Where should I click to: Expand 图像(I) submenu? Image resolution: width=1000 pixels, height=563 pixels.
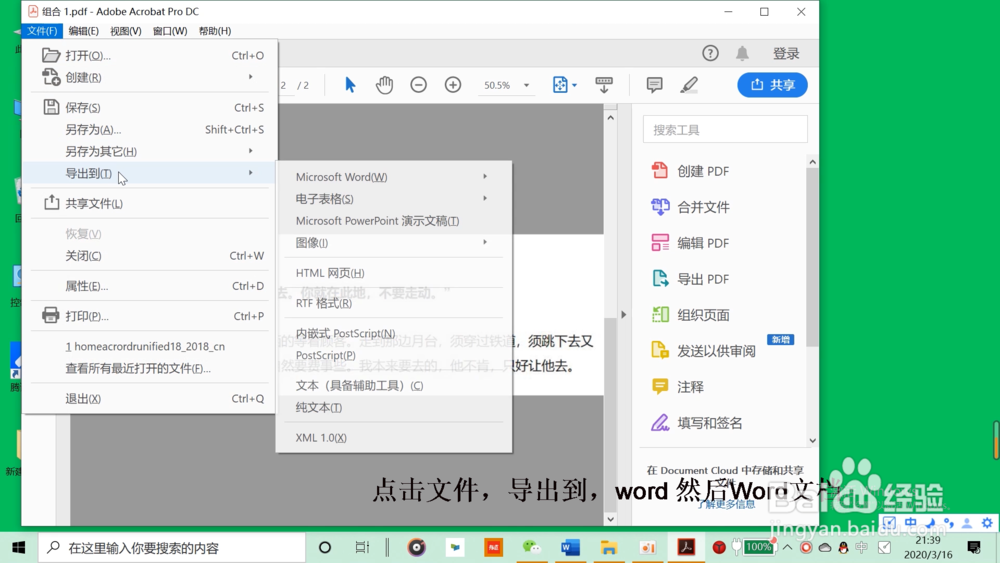pos(394,242)
